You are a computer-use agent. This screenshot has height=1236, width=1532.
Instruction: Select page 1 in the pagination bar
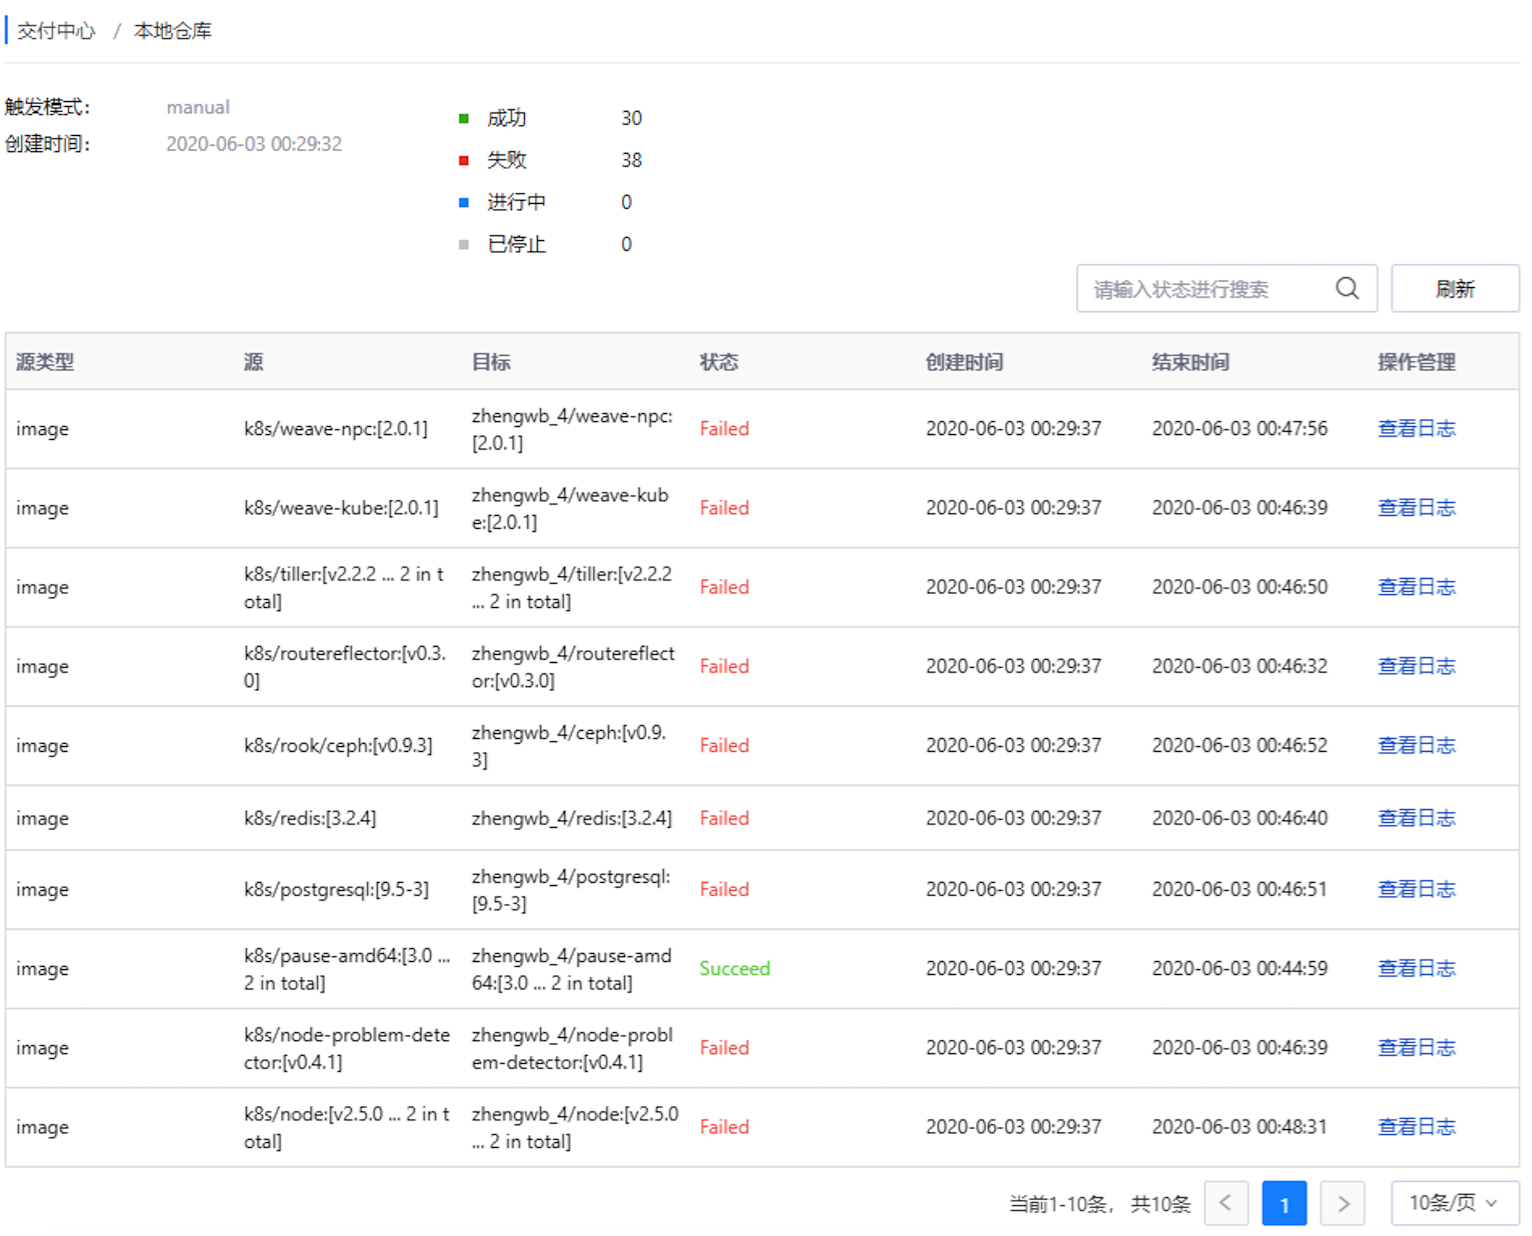(x=1285, y=1203)
